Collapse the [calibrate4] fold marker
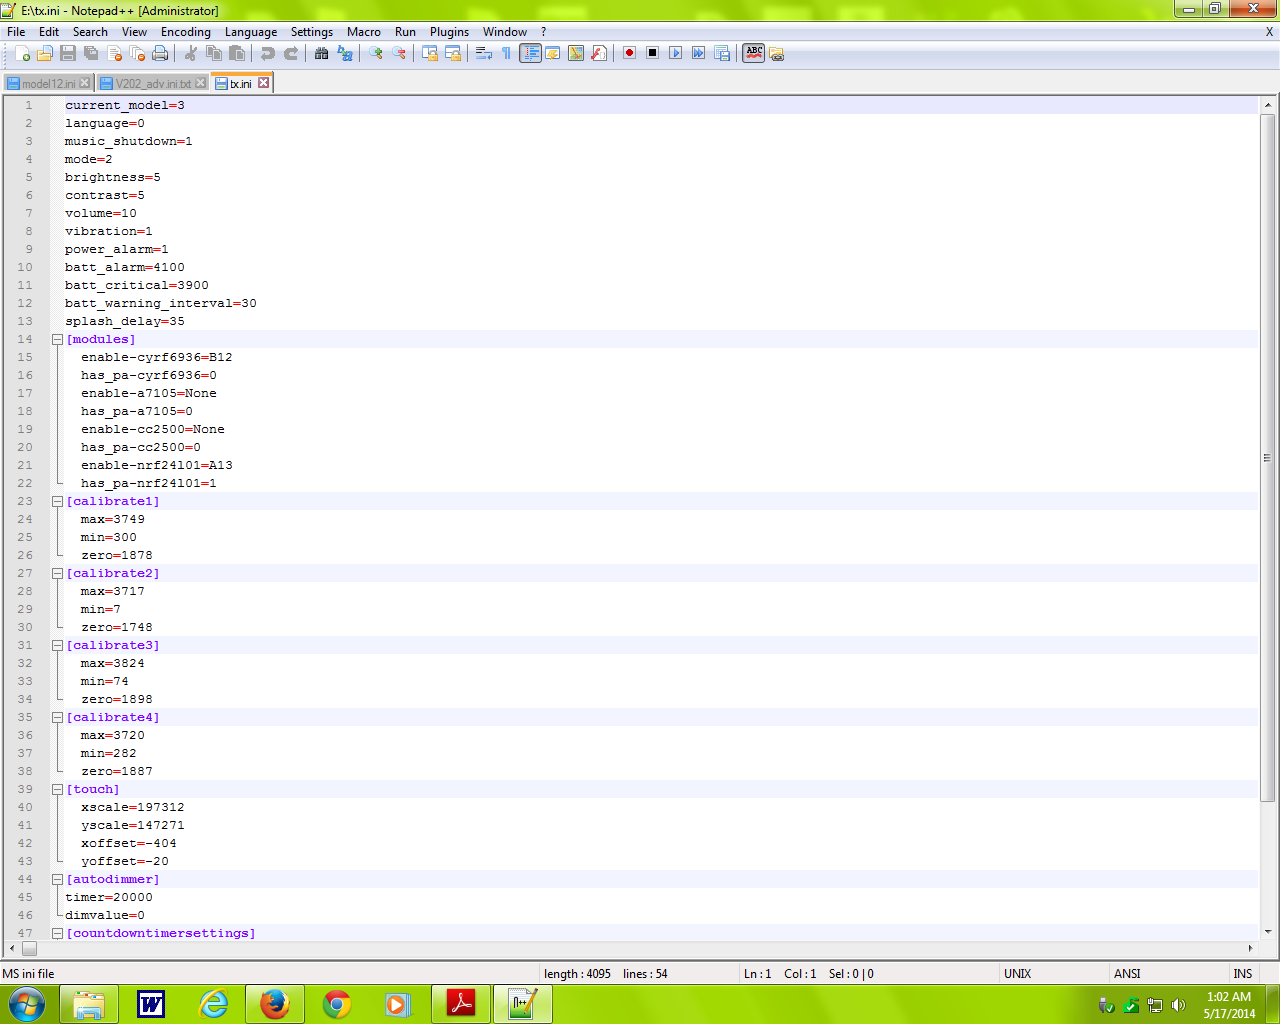Viewport: 1280px width, 1024px height. click(57, 718)
